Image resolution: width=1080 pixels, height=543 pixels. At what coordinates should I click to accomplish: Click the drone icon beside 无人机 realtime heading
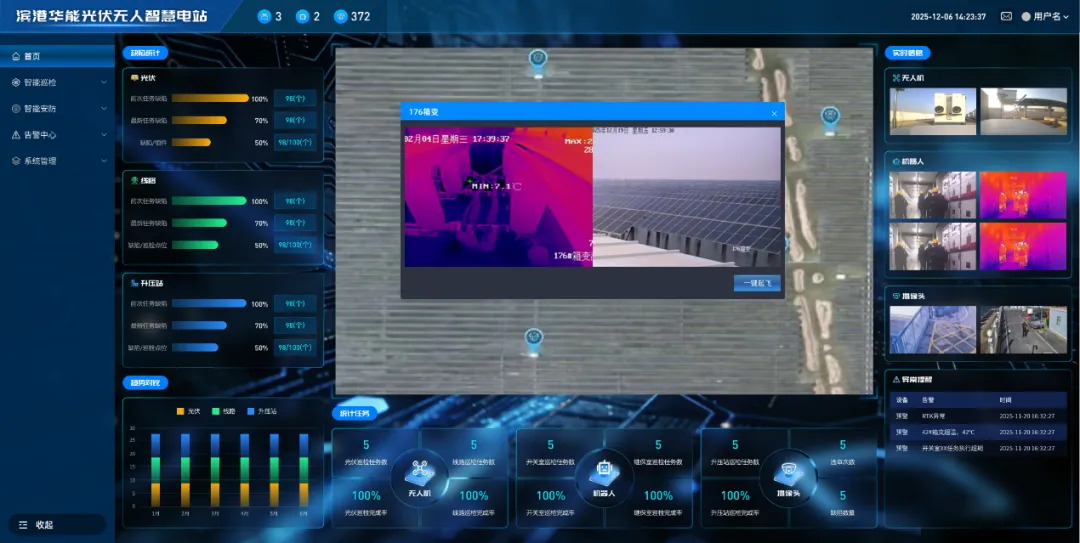tap(896, 78)
